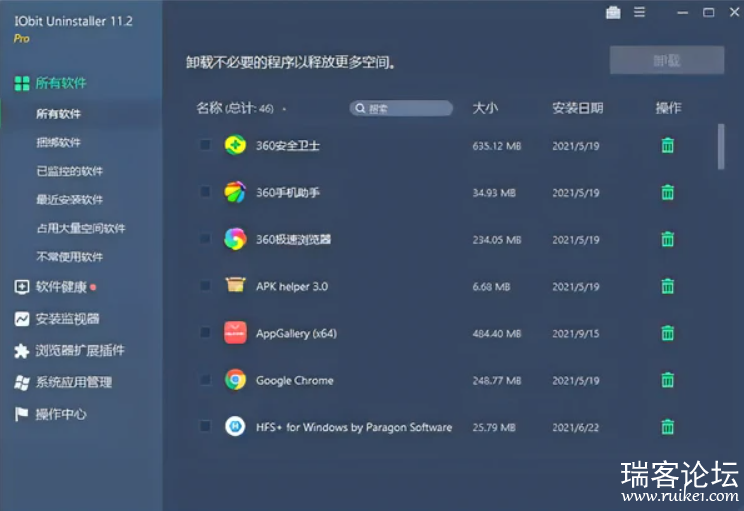Select the Google Chrome row name
Viewport: 744px width, 511px height.
295,381
